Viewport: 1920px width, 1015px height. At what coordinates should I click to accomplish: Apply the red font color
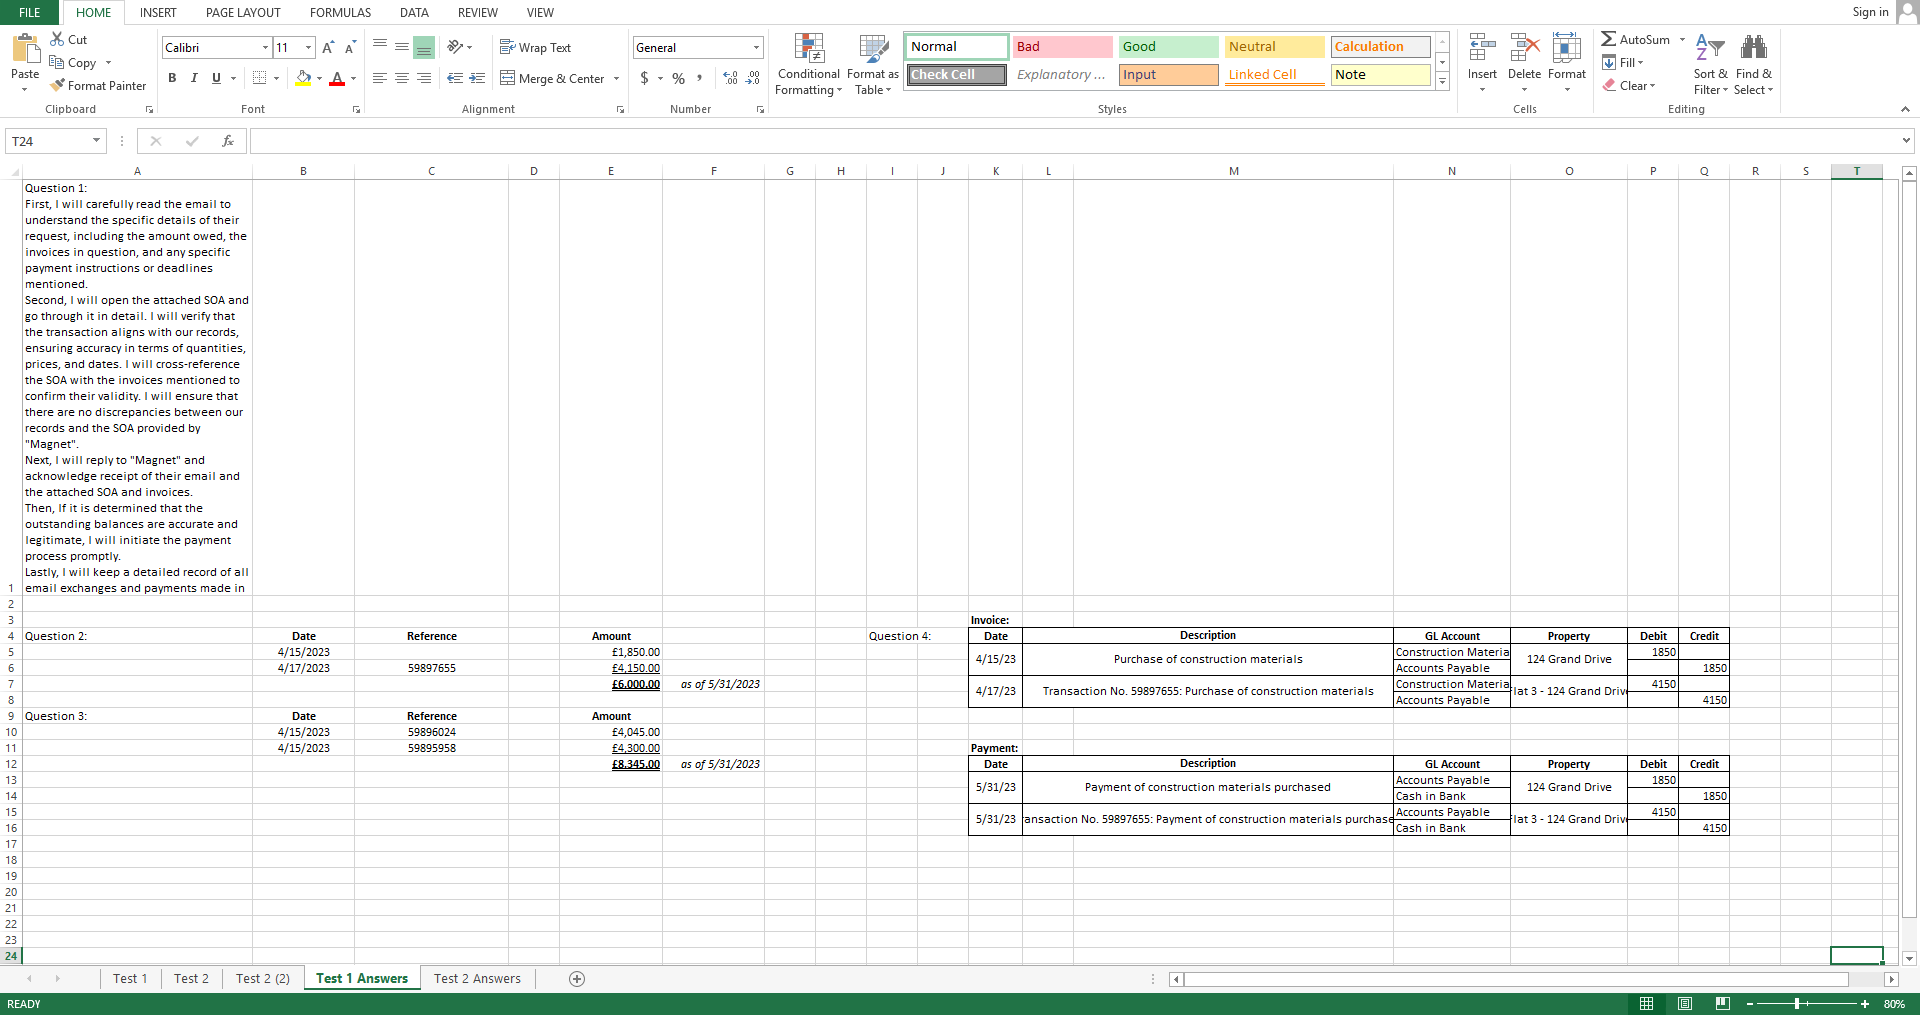337,78
